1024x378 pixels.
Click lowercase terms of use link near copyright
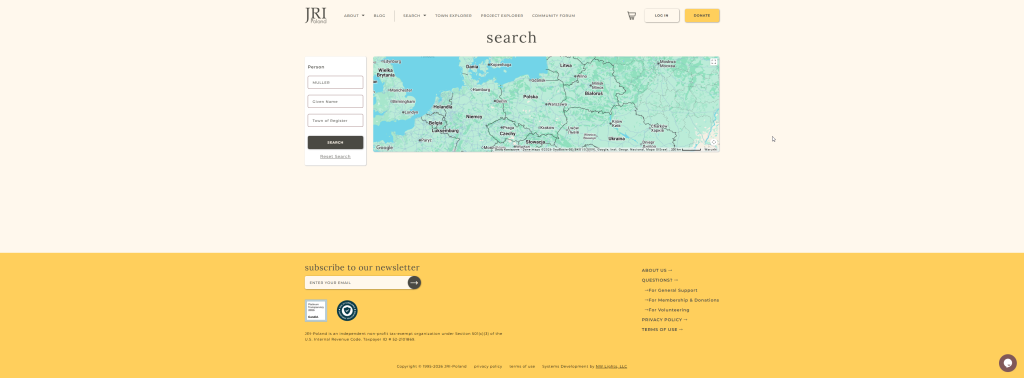522,366
